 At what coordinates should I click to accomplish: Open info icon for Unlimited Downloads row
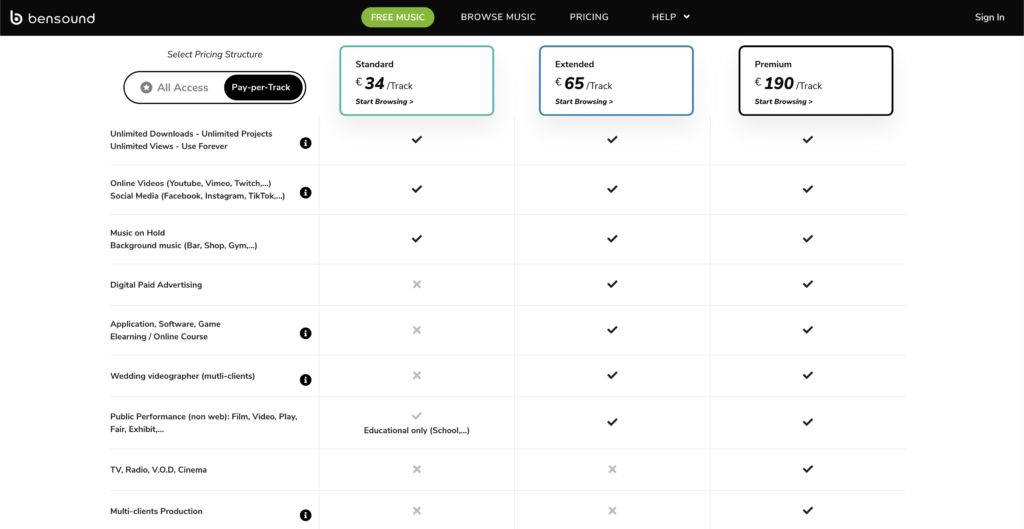tap(306, 143)
